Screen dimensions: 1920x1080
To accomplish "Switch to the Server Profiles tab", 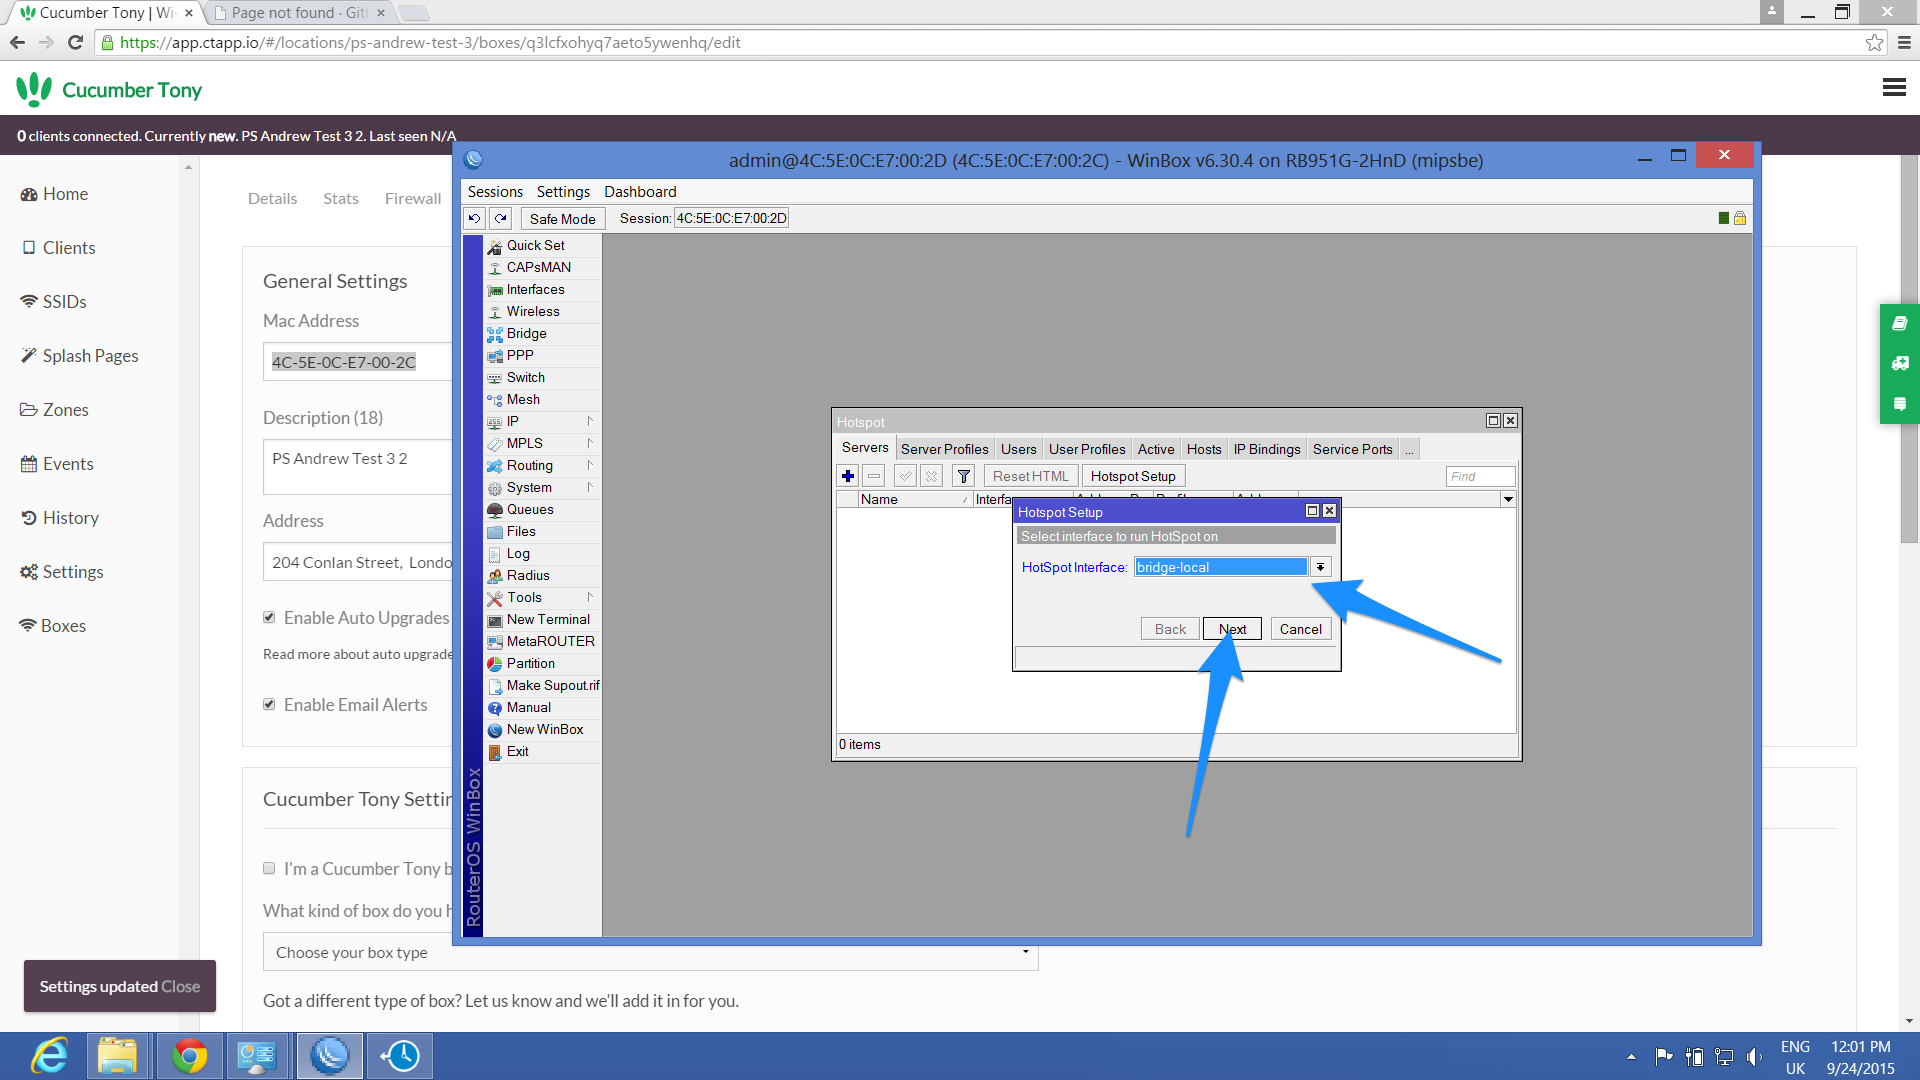I will 944,450.
